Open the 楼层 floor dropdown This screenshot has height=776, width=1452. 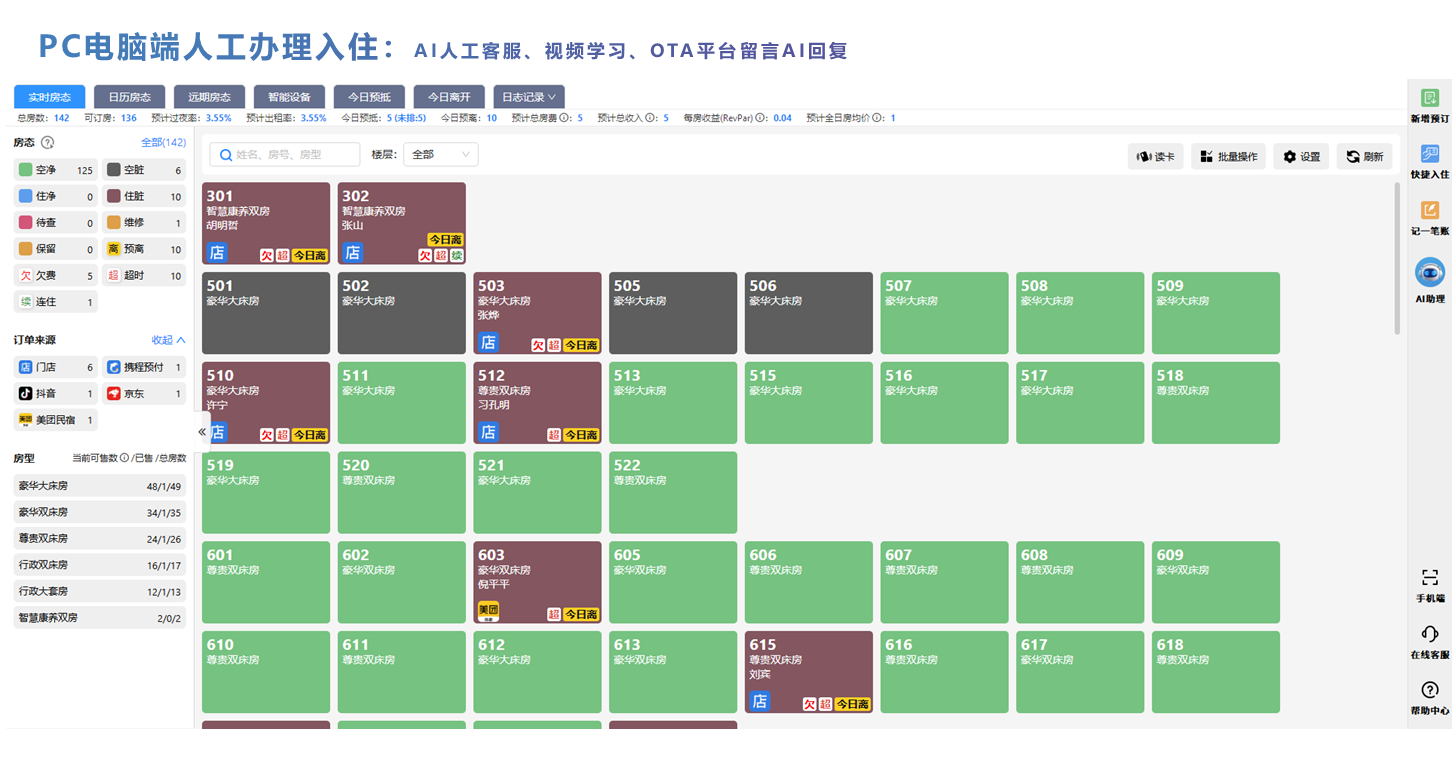pyautogui.click(x=440, y=155)
